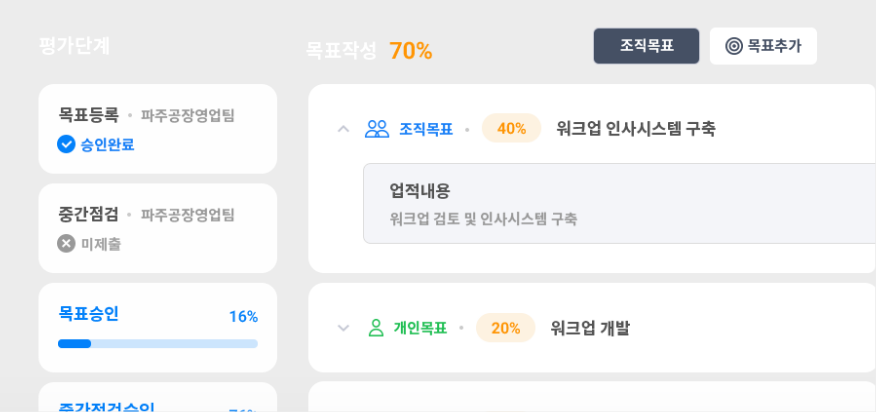This screenshot has width=876, height=412.
Task: Click the 20% orange weight badge
Action: point(506,328)
